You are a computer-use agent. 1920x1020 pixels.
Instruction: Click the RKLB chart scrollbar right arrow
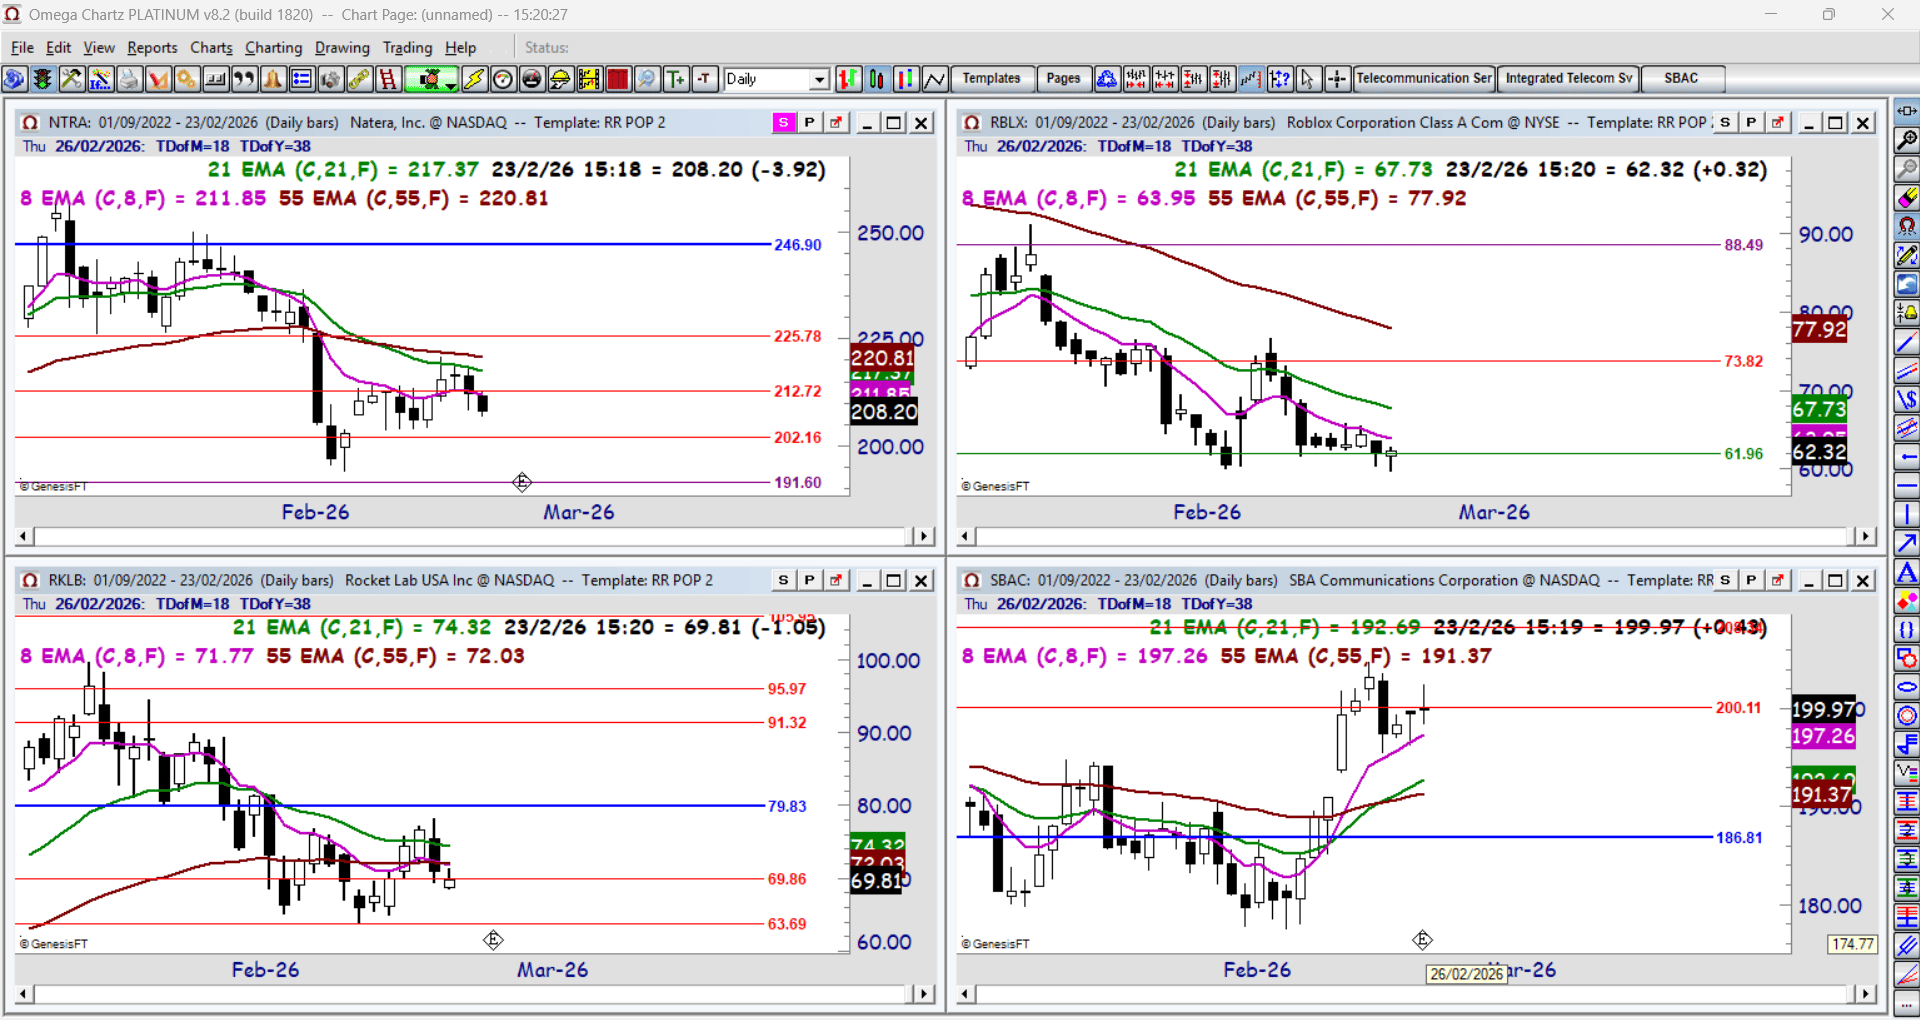point(924,994)
